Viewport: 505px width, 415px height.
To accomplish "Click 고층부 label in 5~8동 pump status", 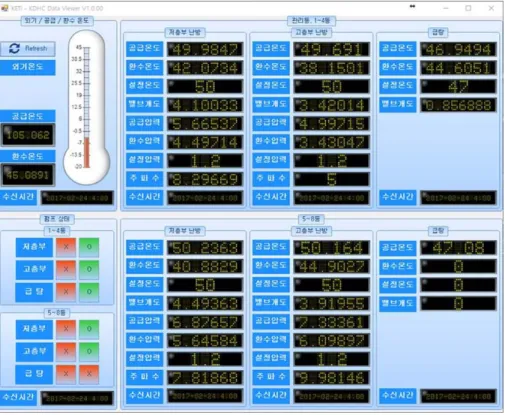I will click(x=34, y=351).
